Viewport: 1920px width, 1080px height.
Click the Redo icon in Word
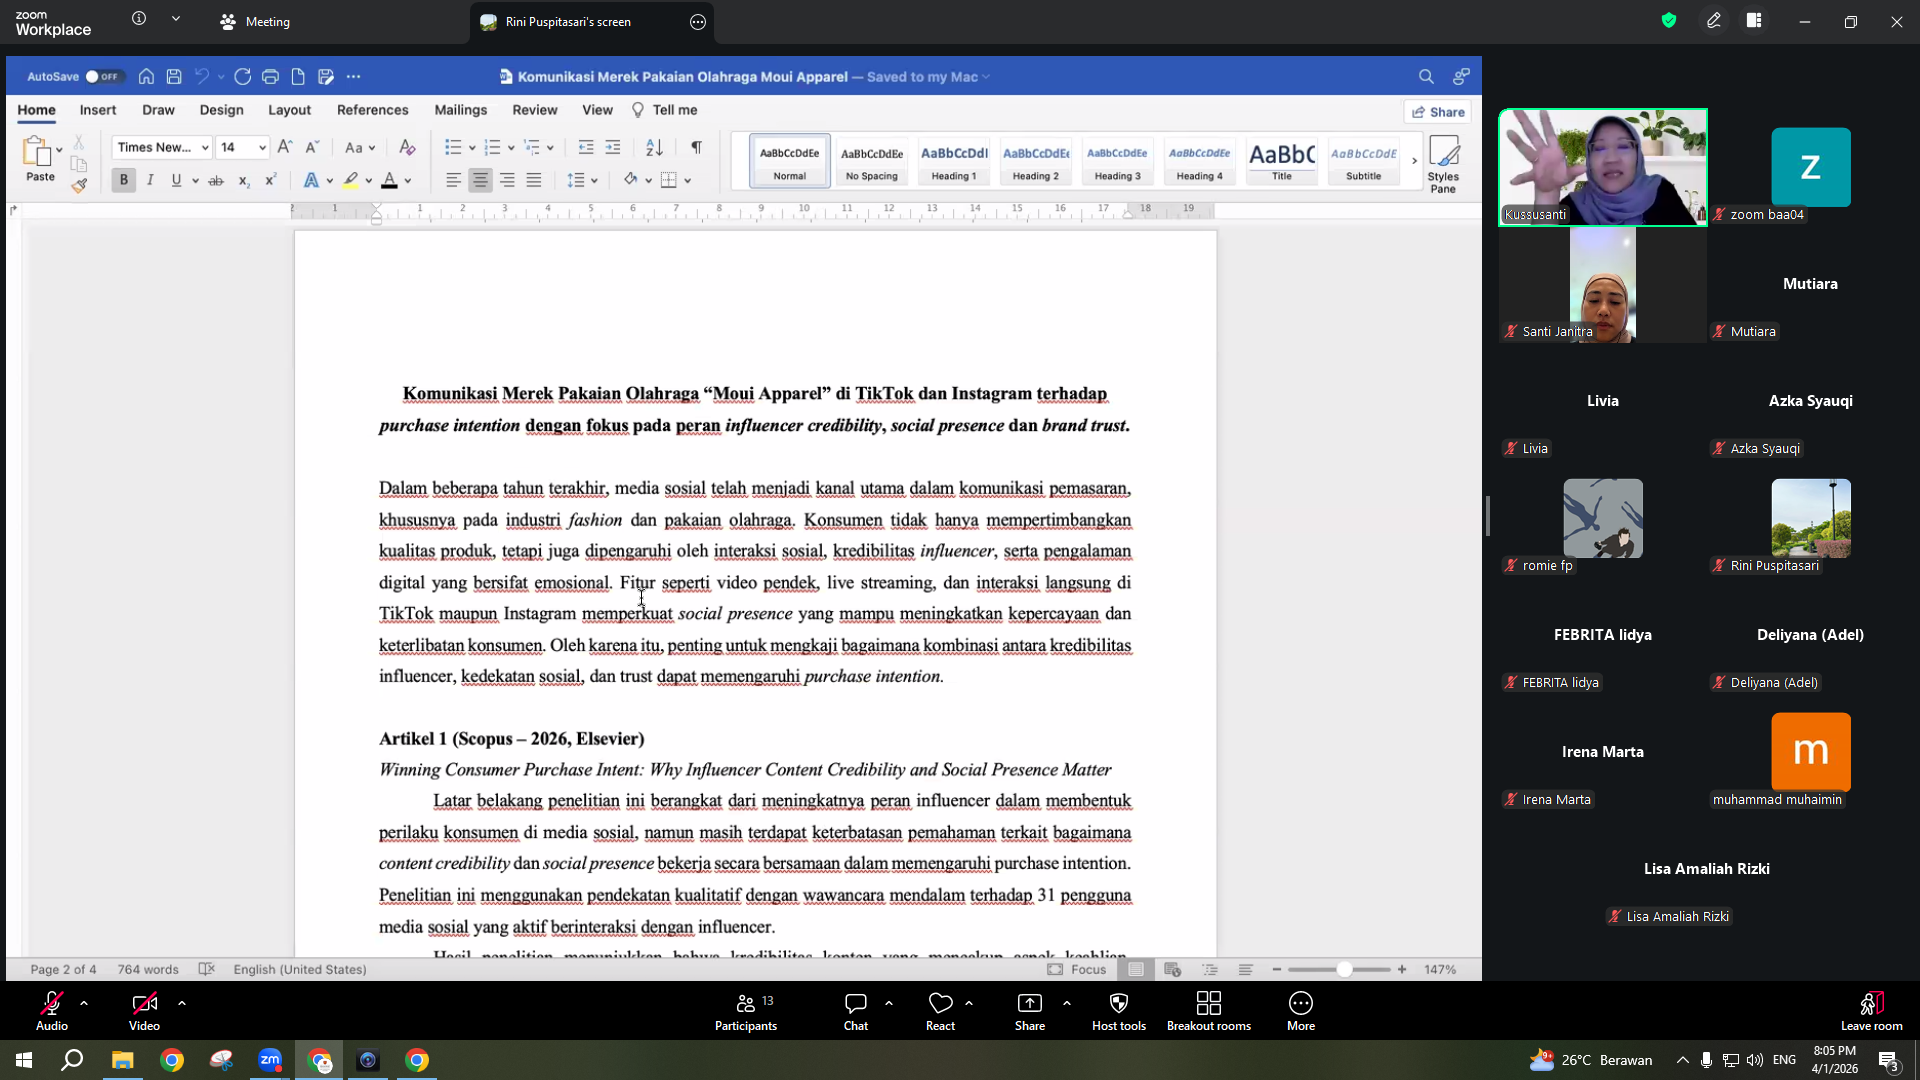(242, 76)
